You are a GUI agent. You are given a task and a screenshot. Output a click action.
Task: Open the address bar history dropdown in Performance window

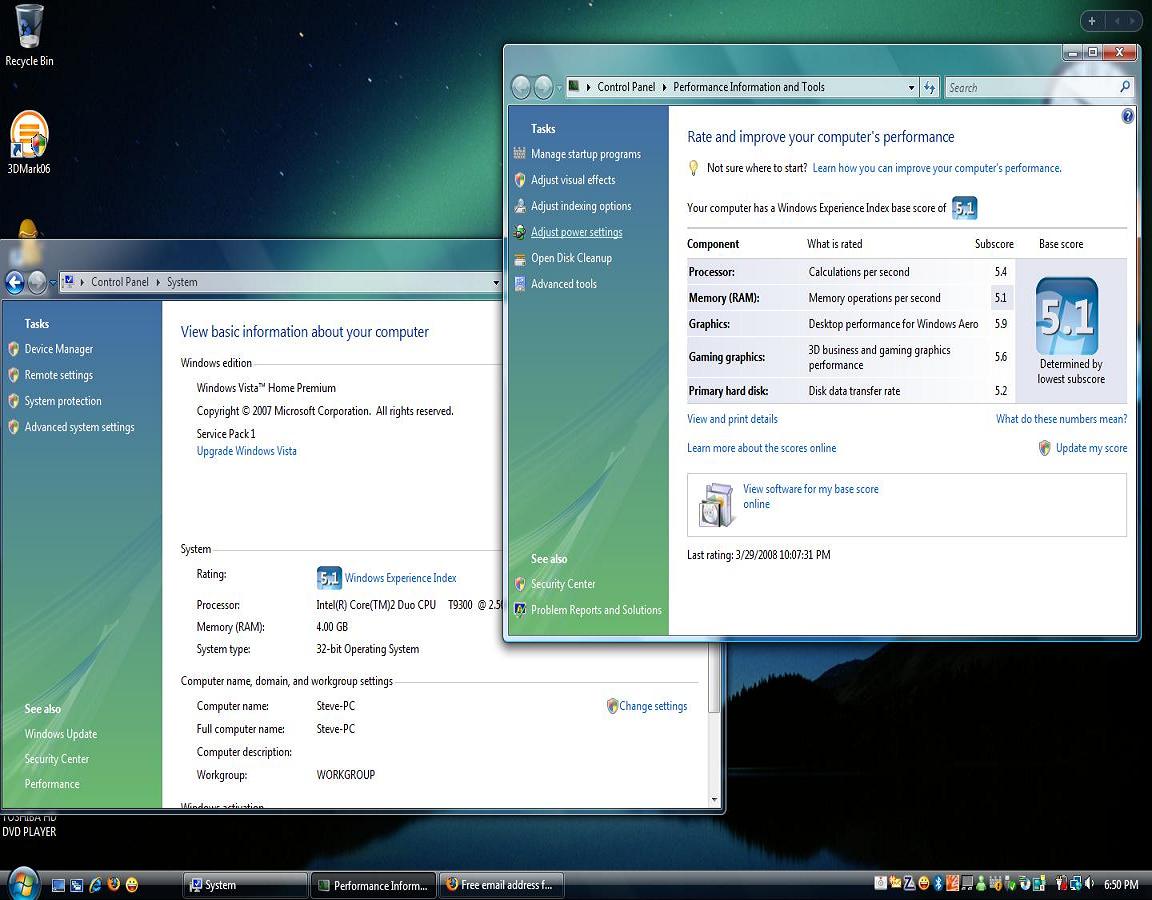[x=911, y=87]
